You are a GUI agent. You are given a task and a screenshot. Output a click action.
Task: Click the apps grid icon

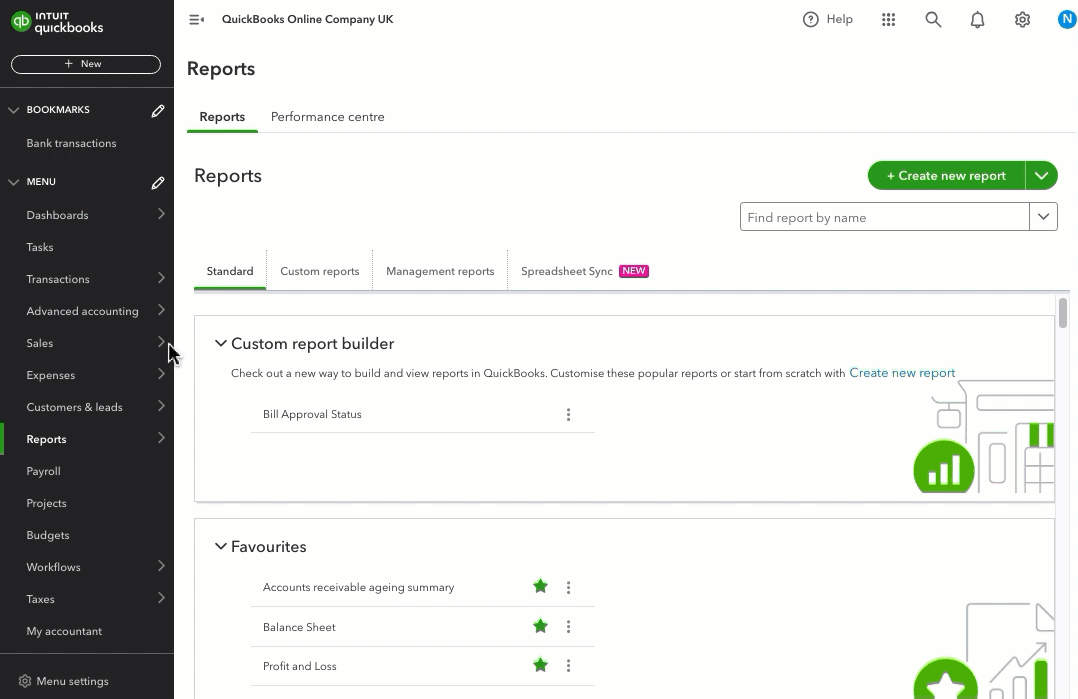(888, 19)
